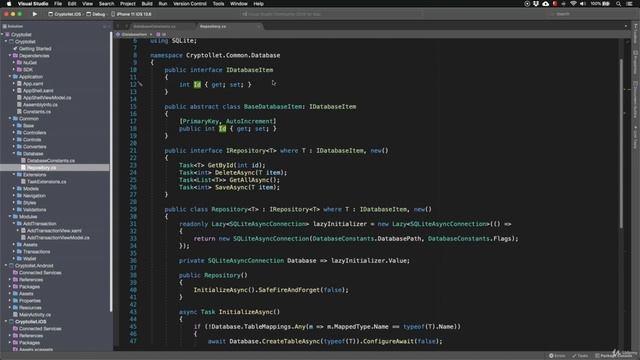This screenshot has height=360, width=640.
Task: Collapse the Database folder
Action: click(x=13, y=153)
